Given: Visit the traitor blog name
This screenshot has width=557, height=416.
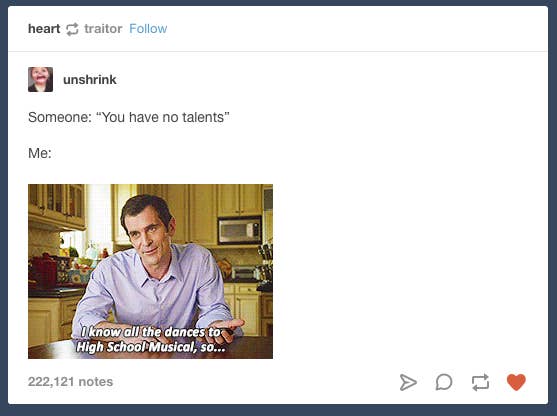Looking at the screenshot, I should [x=103, y=28].
